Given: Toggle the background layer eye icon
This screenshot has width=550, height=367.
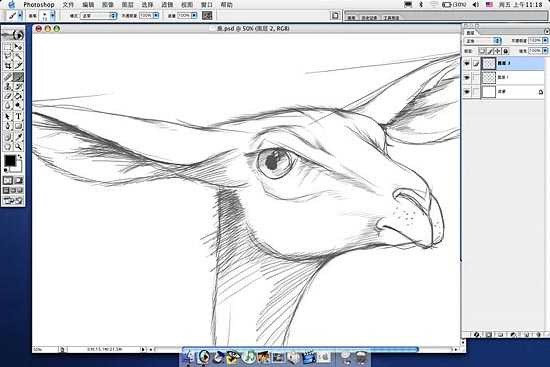Looking at the screenshot, I should click(x=467, y=92).
